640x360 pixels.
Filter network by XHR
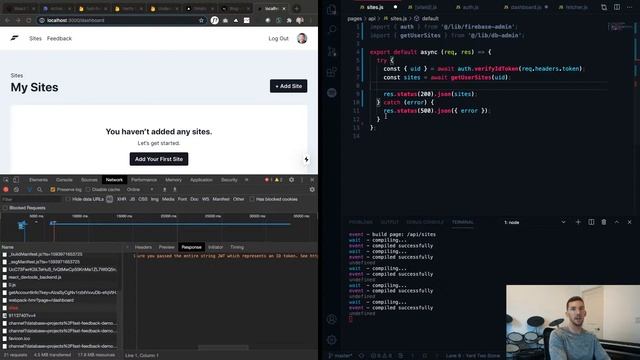pyautogui.click(x=122, y=199)
